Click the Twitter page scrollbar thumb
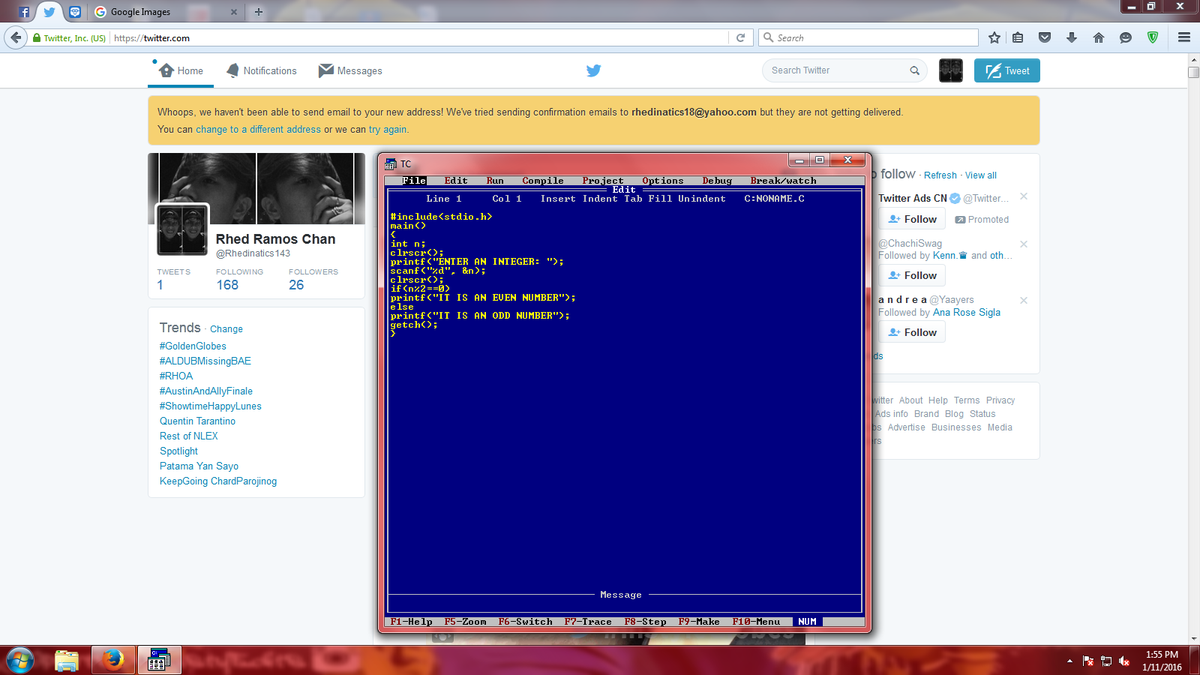Image resolution: width=1200 pixels, height=675 pixels. (1193, 72)
